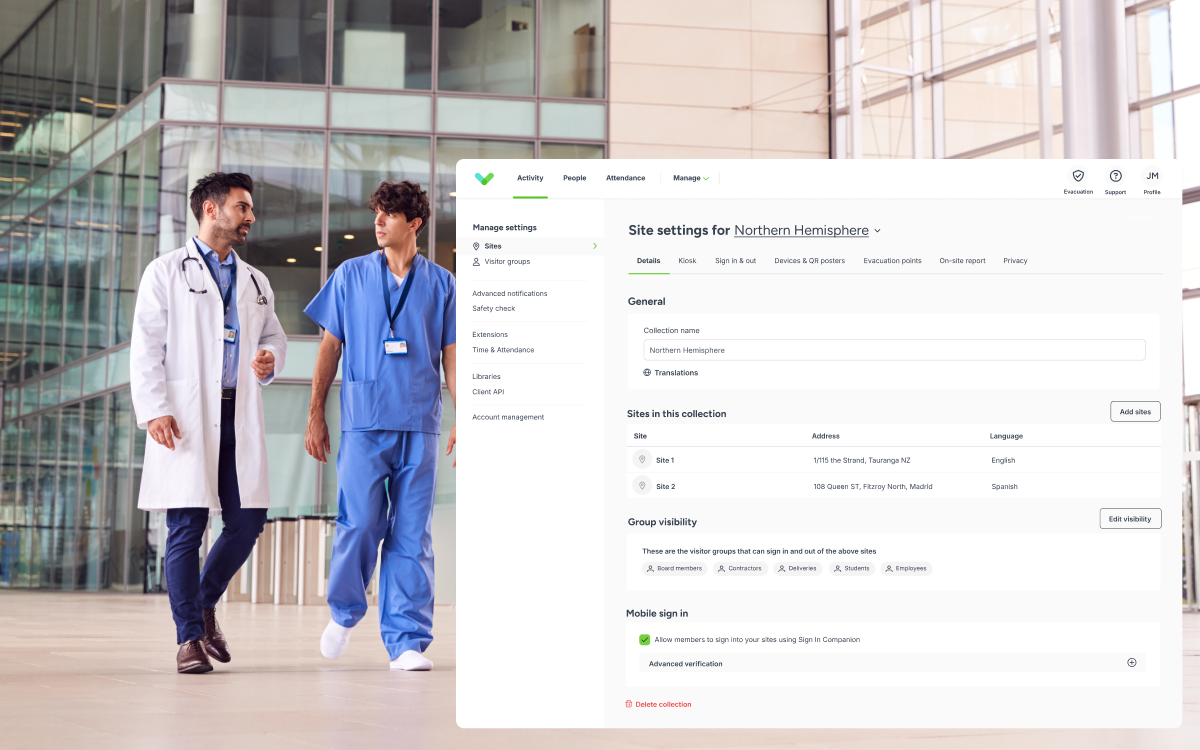Open the Northern Hemisphere collection dropdown
1200x750 pixels.
click(x=808, y=230)
